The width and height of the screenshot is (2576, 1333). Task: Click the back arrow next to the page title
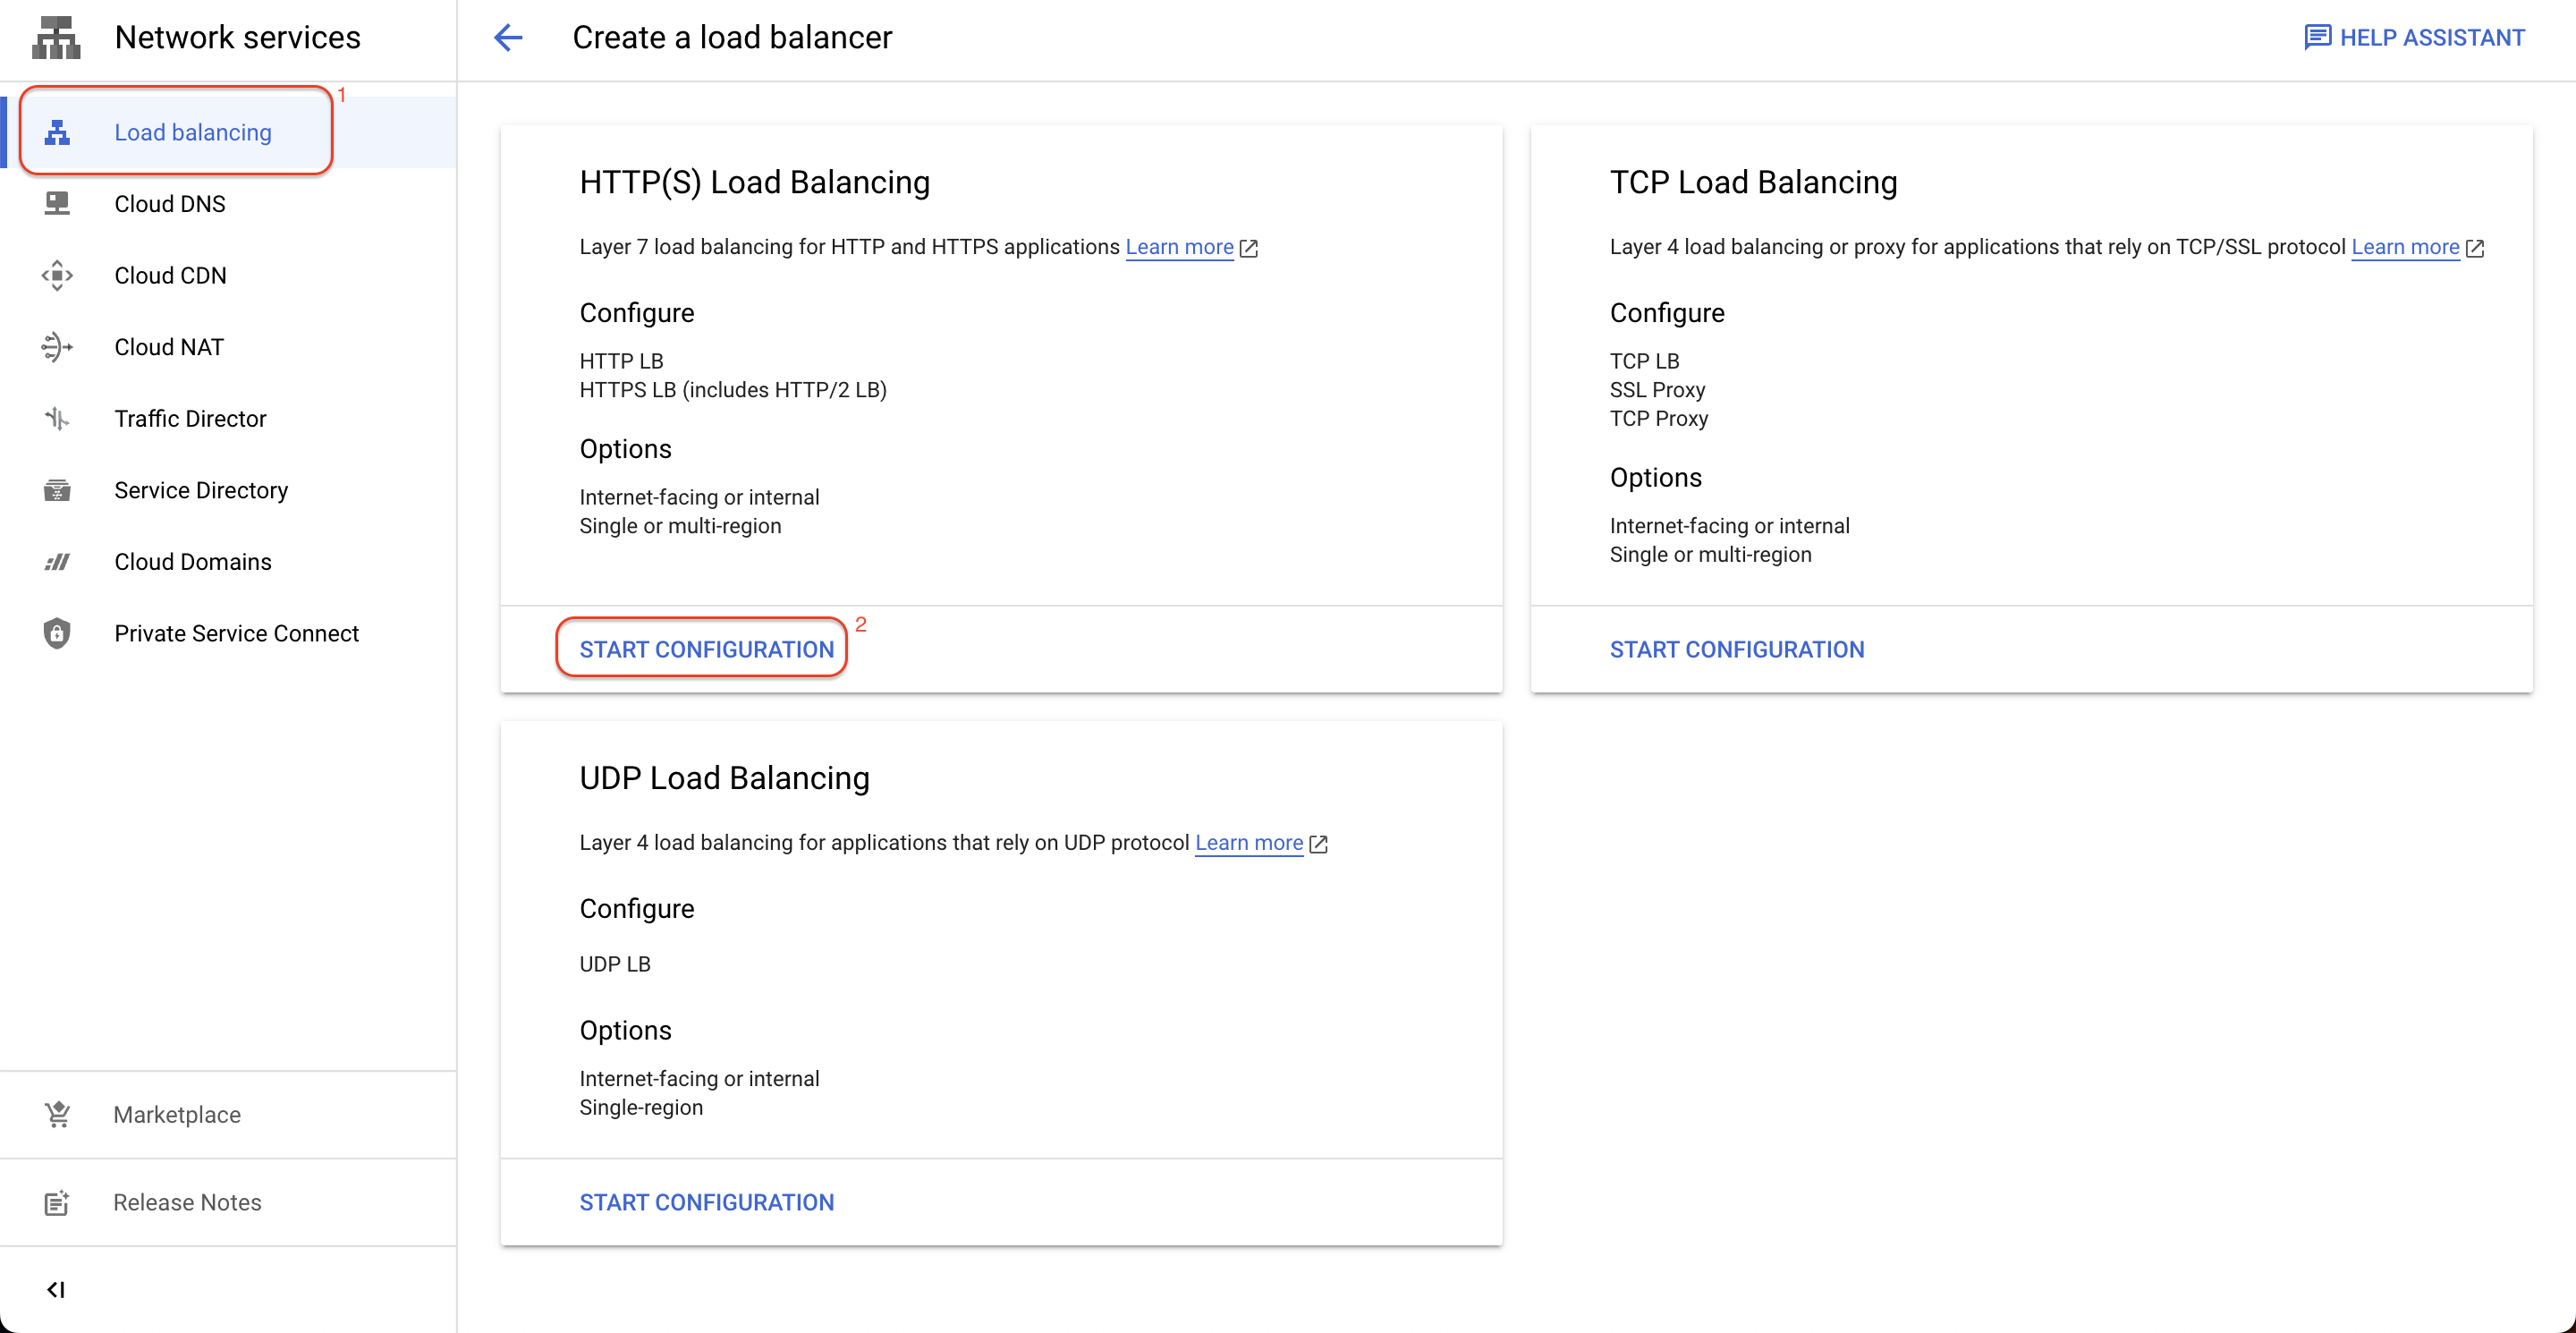(508, 38)
